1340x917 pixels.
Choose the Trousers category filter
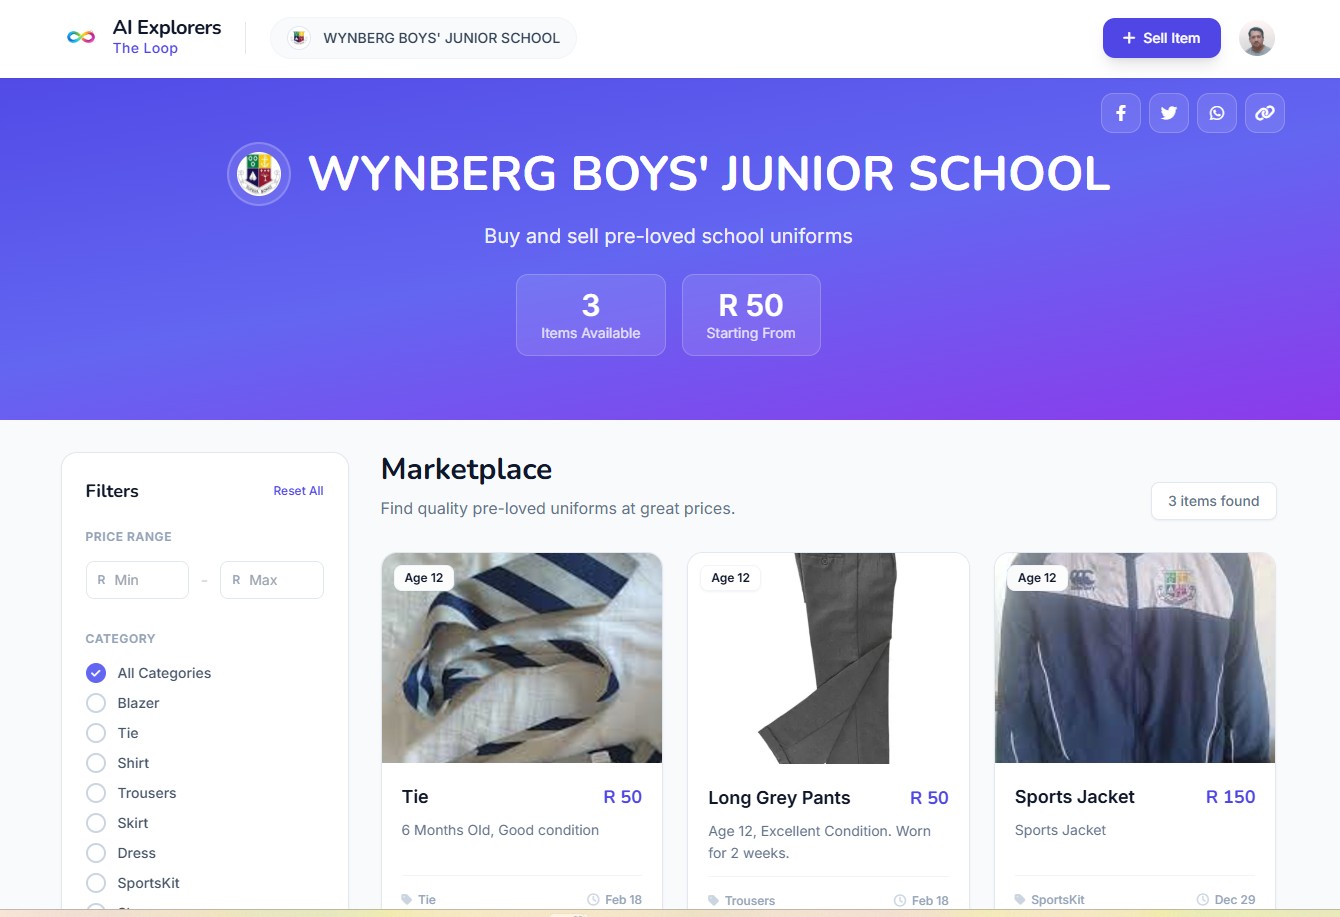(96, 793)
